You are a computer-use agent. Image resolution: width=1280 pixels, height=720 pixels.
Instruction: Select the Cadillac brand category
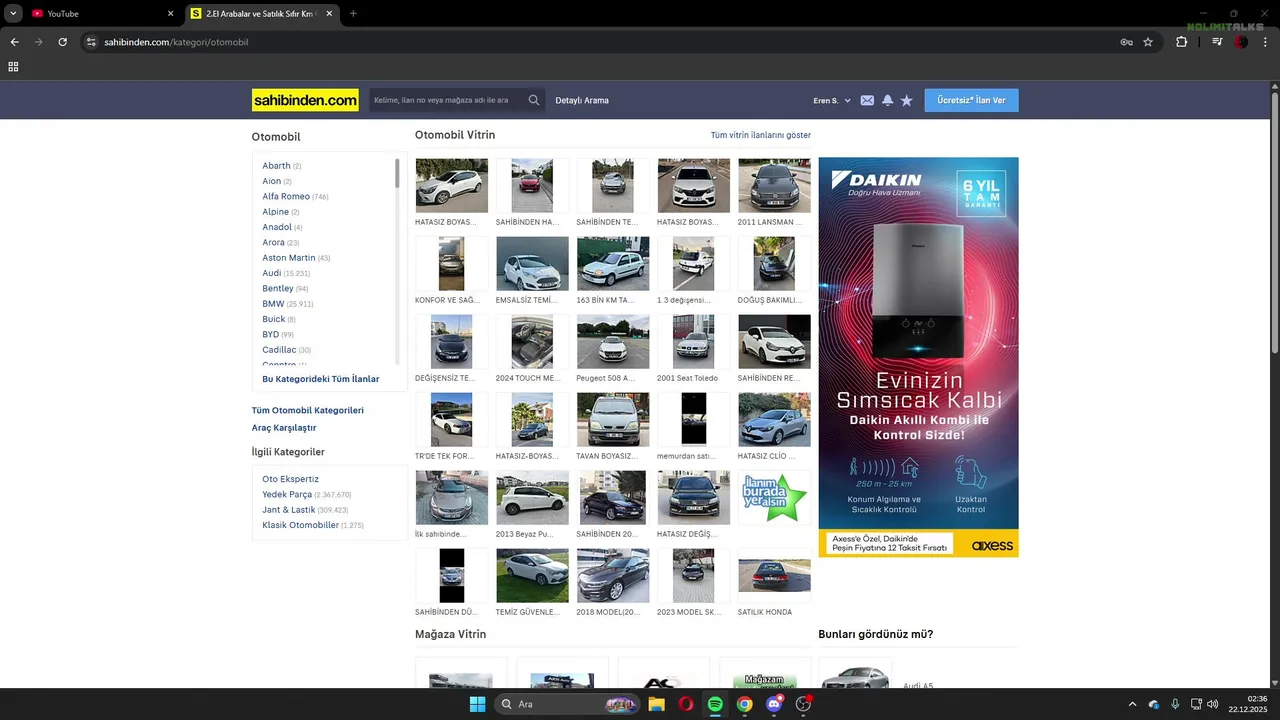pyautogui.click(x=279, y=350)
